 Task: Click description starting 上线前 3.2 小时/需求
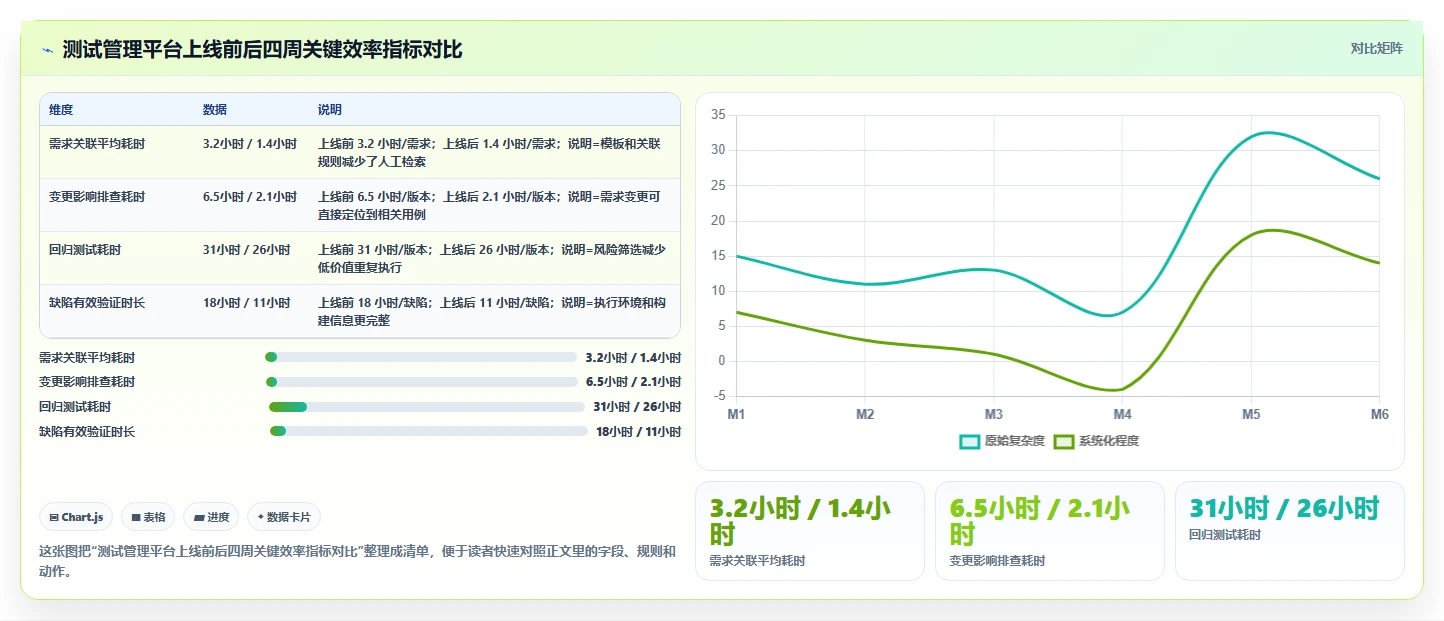490,153
